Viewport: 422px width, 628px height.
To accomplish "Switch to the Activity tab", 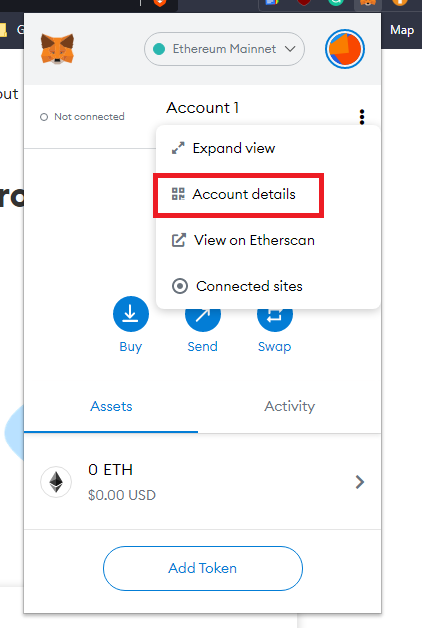I will tap(289, 407).
